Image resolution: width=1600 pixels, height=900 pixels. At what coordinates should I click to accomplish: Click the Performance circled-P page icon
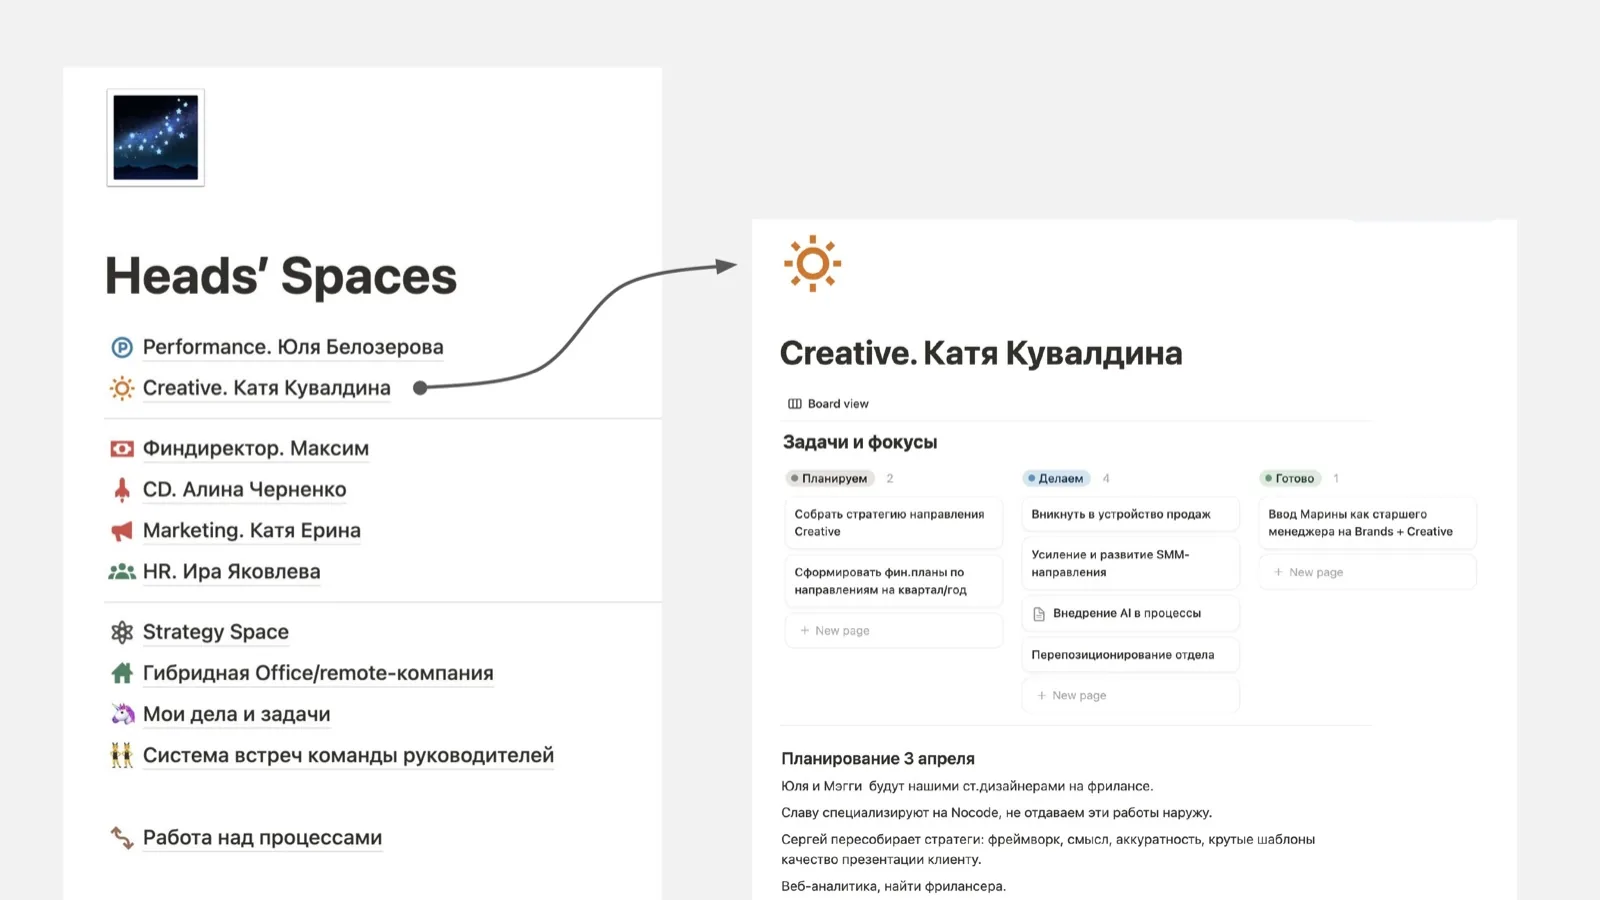(122, 347)
